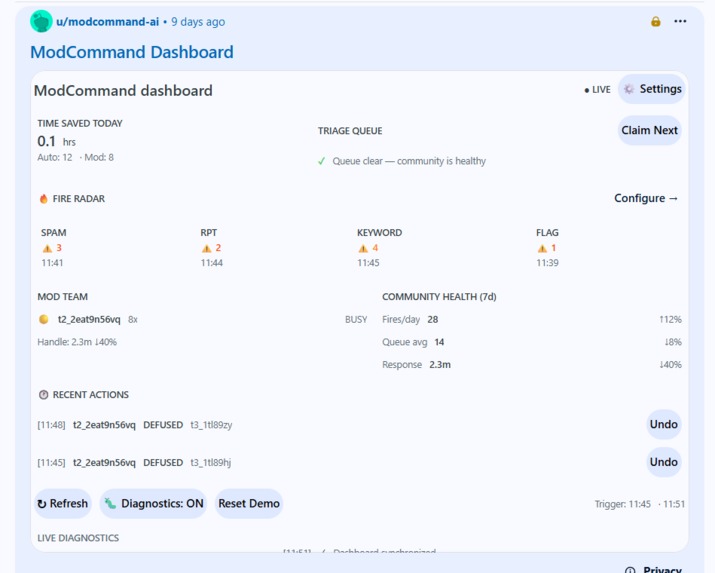Open the Configure arrow link
The height and width of the screenshot is (573, 715).
pyautogui.click(x=646, y=198)
